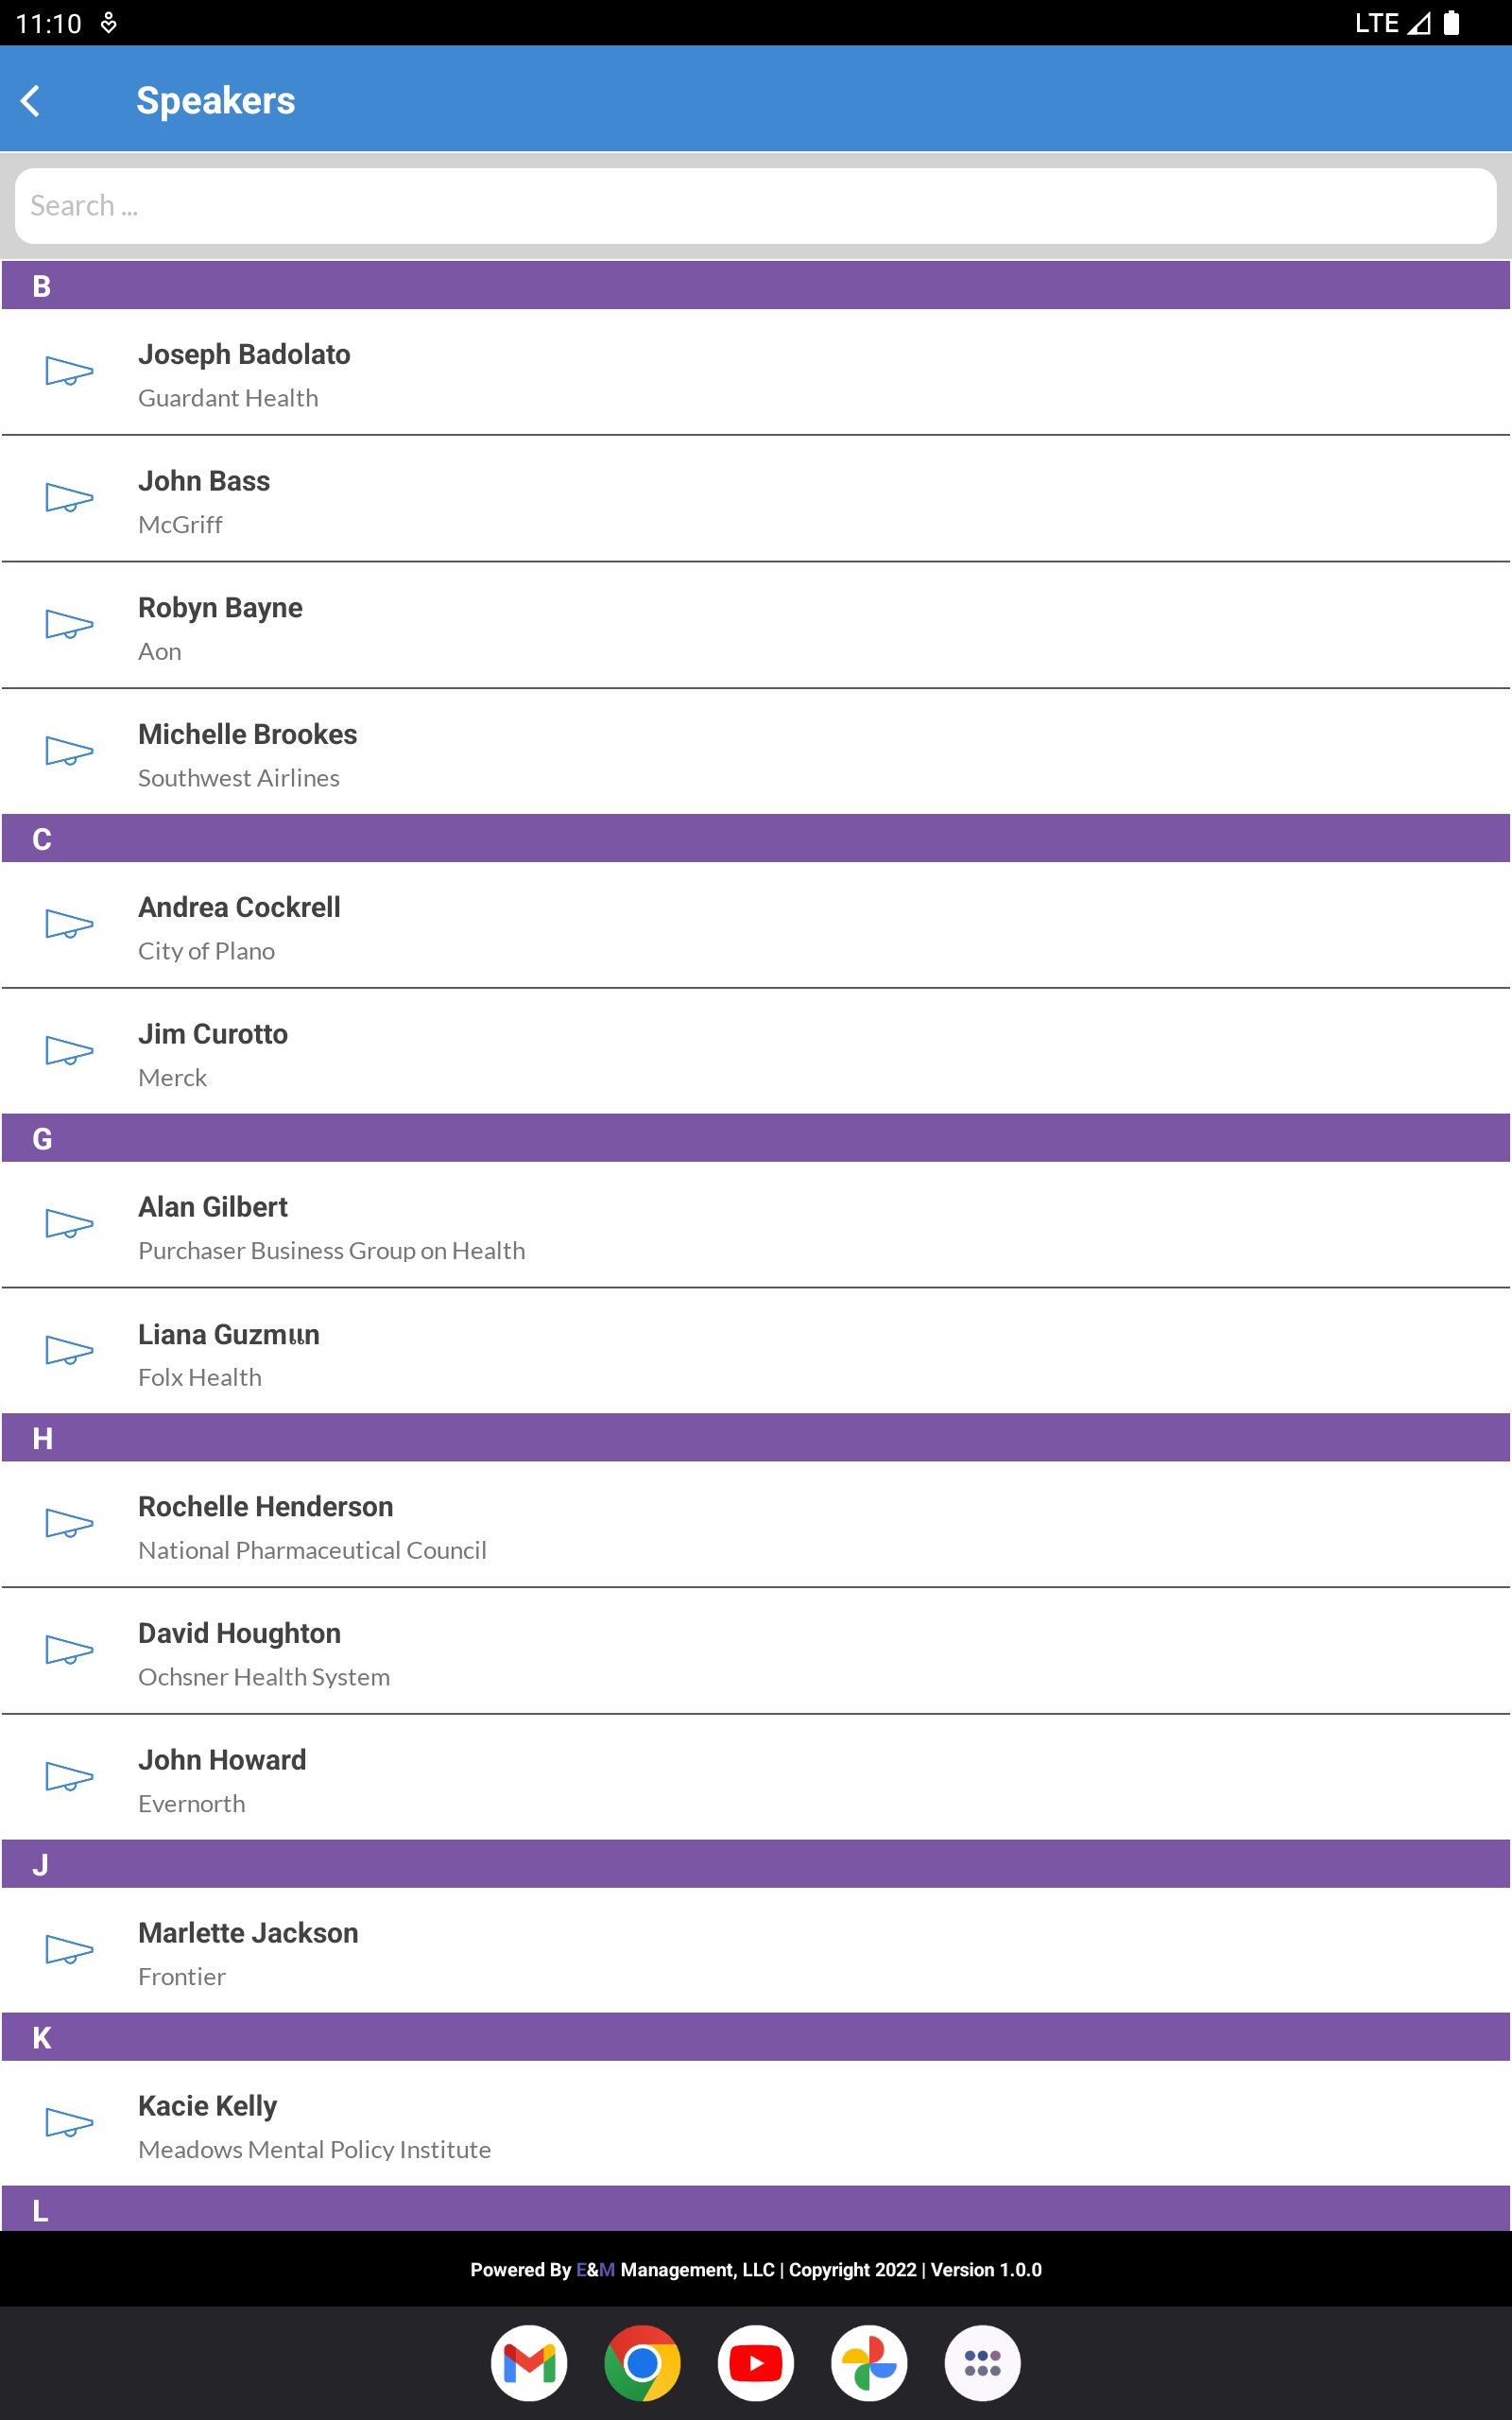The width and height of the screenshot is (1512, 2420).
Task: Click megaphone icon beside David Houghton
Action: point(69,1650)
